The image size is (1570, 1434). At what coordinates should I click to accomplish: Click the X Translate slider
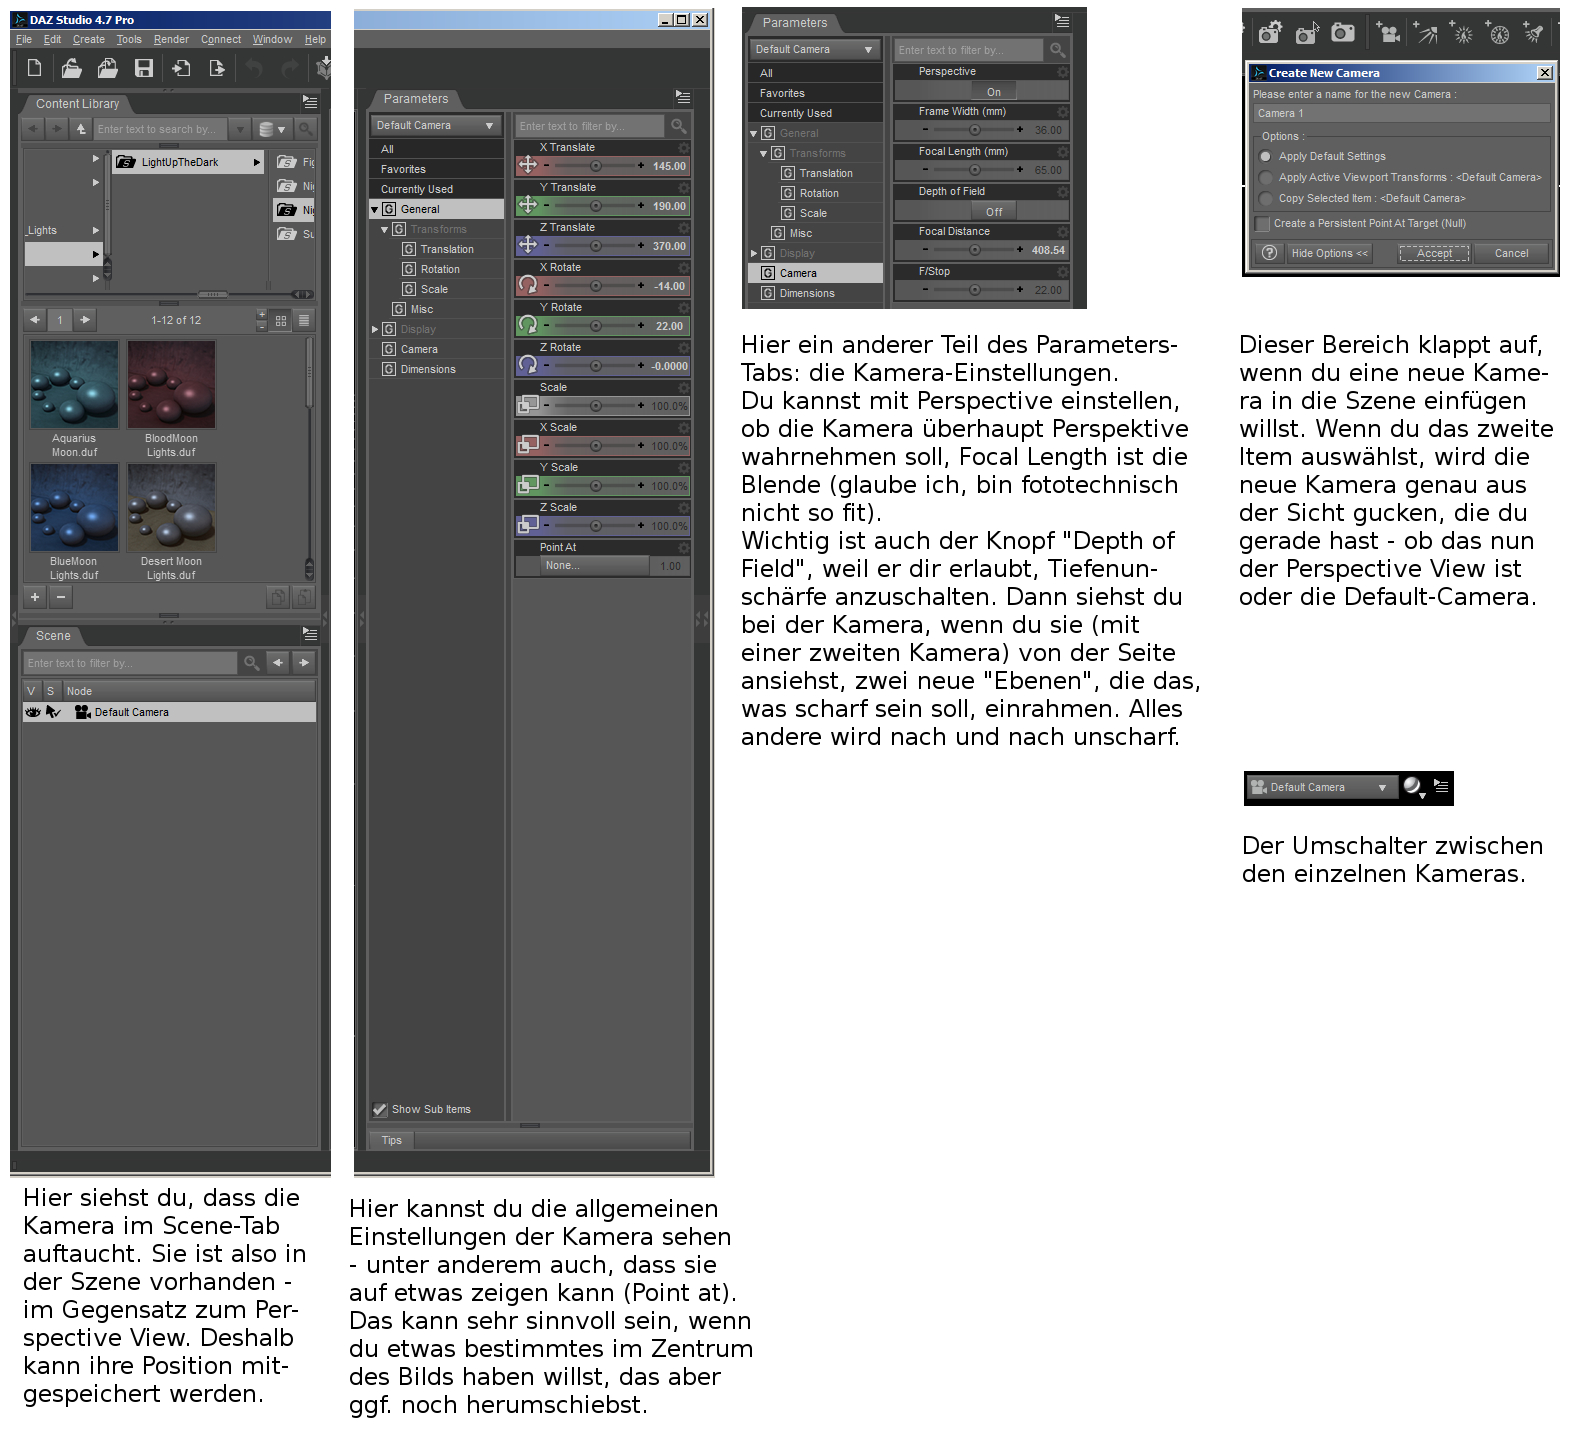click(x=596, y=166)
